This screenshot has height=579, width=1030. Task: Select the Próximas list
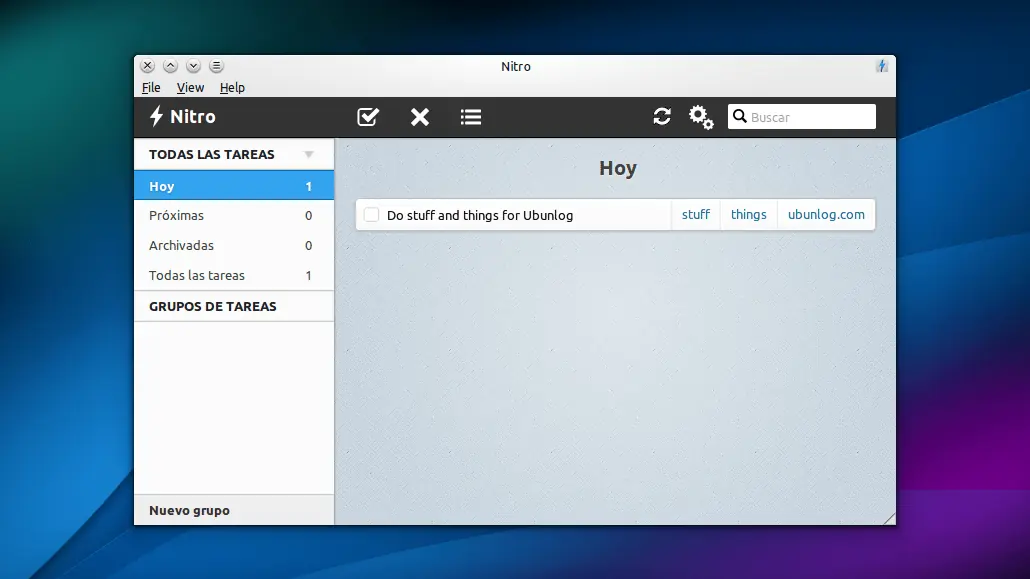(234, 216)
